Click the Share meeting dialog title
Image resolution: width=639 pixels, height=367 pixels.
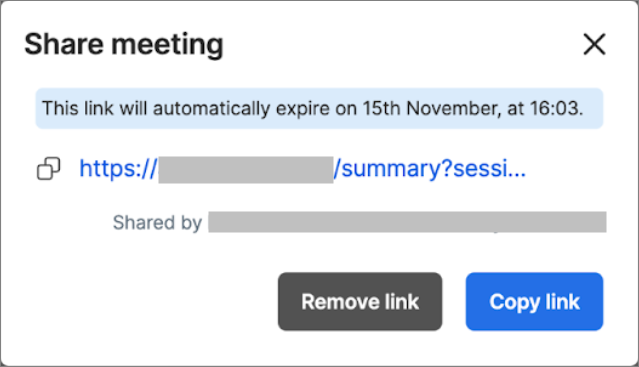click(x=124, y=44)
